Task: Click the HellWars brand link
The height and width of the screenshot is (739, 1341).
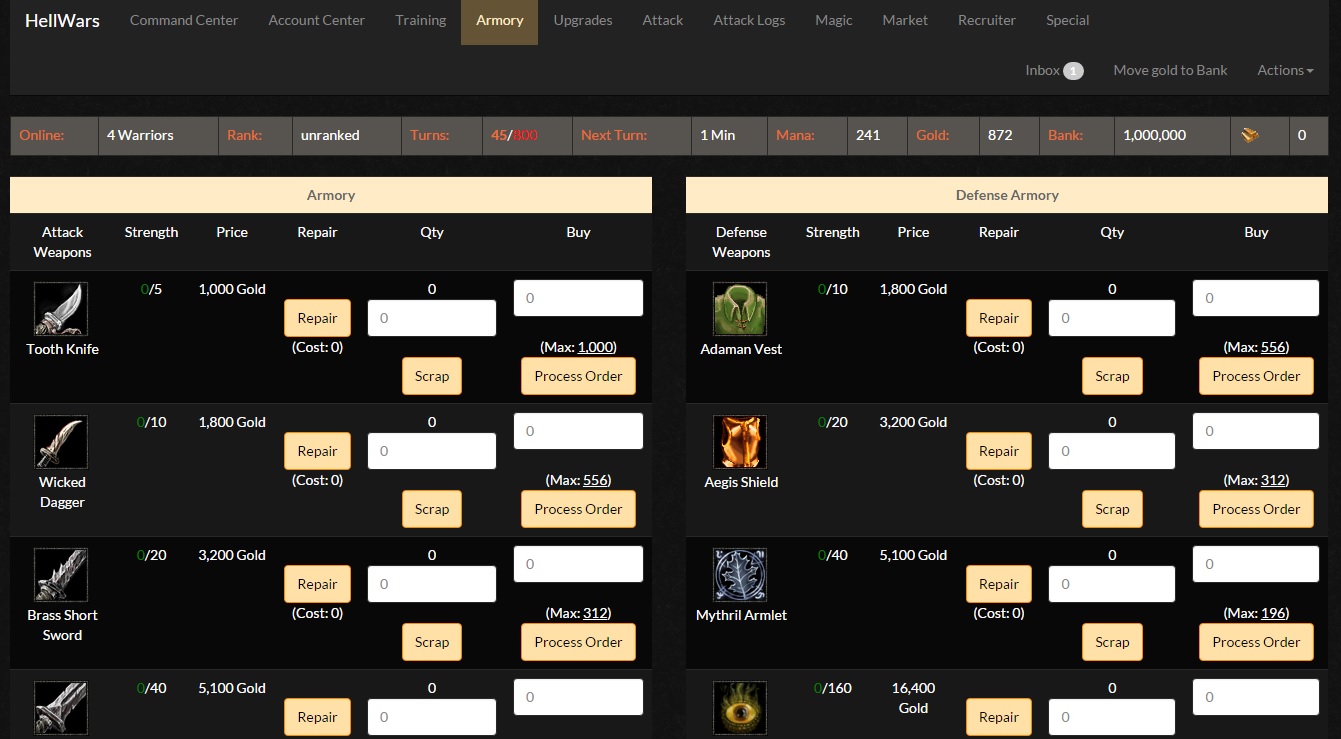Action: point(62,20)
